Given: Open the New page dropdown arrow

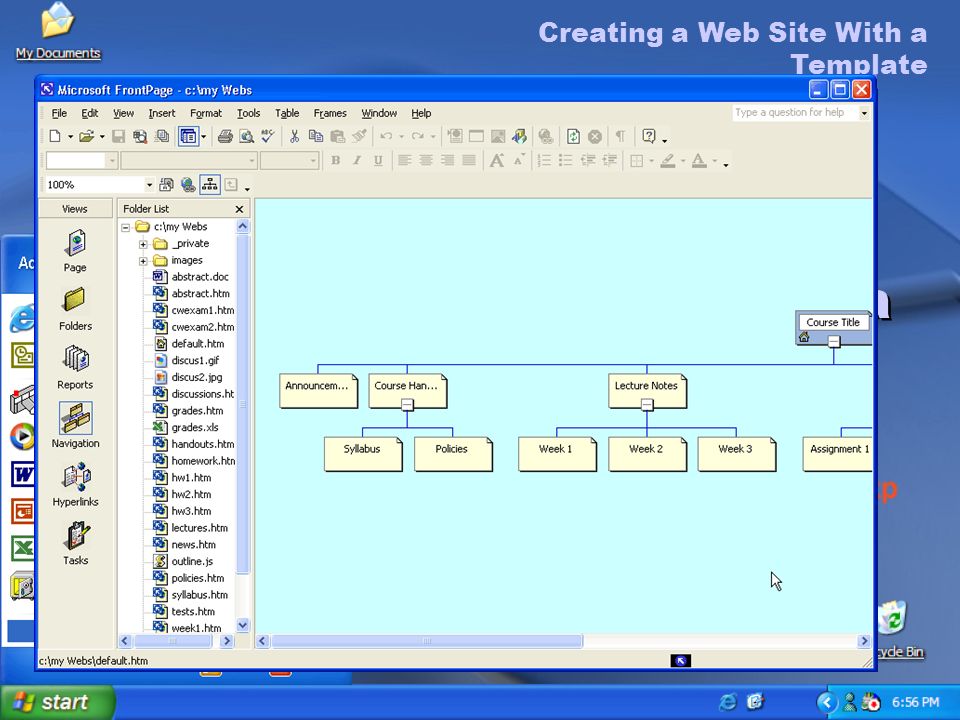Looking at the screenshot, I should tap(70, 137).
